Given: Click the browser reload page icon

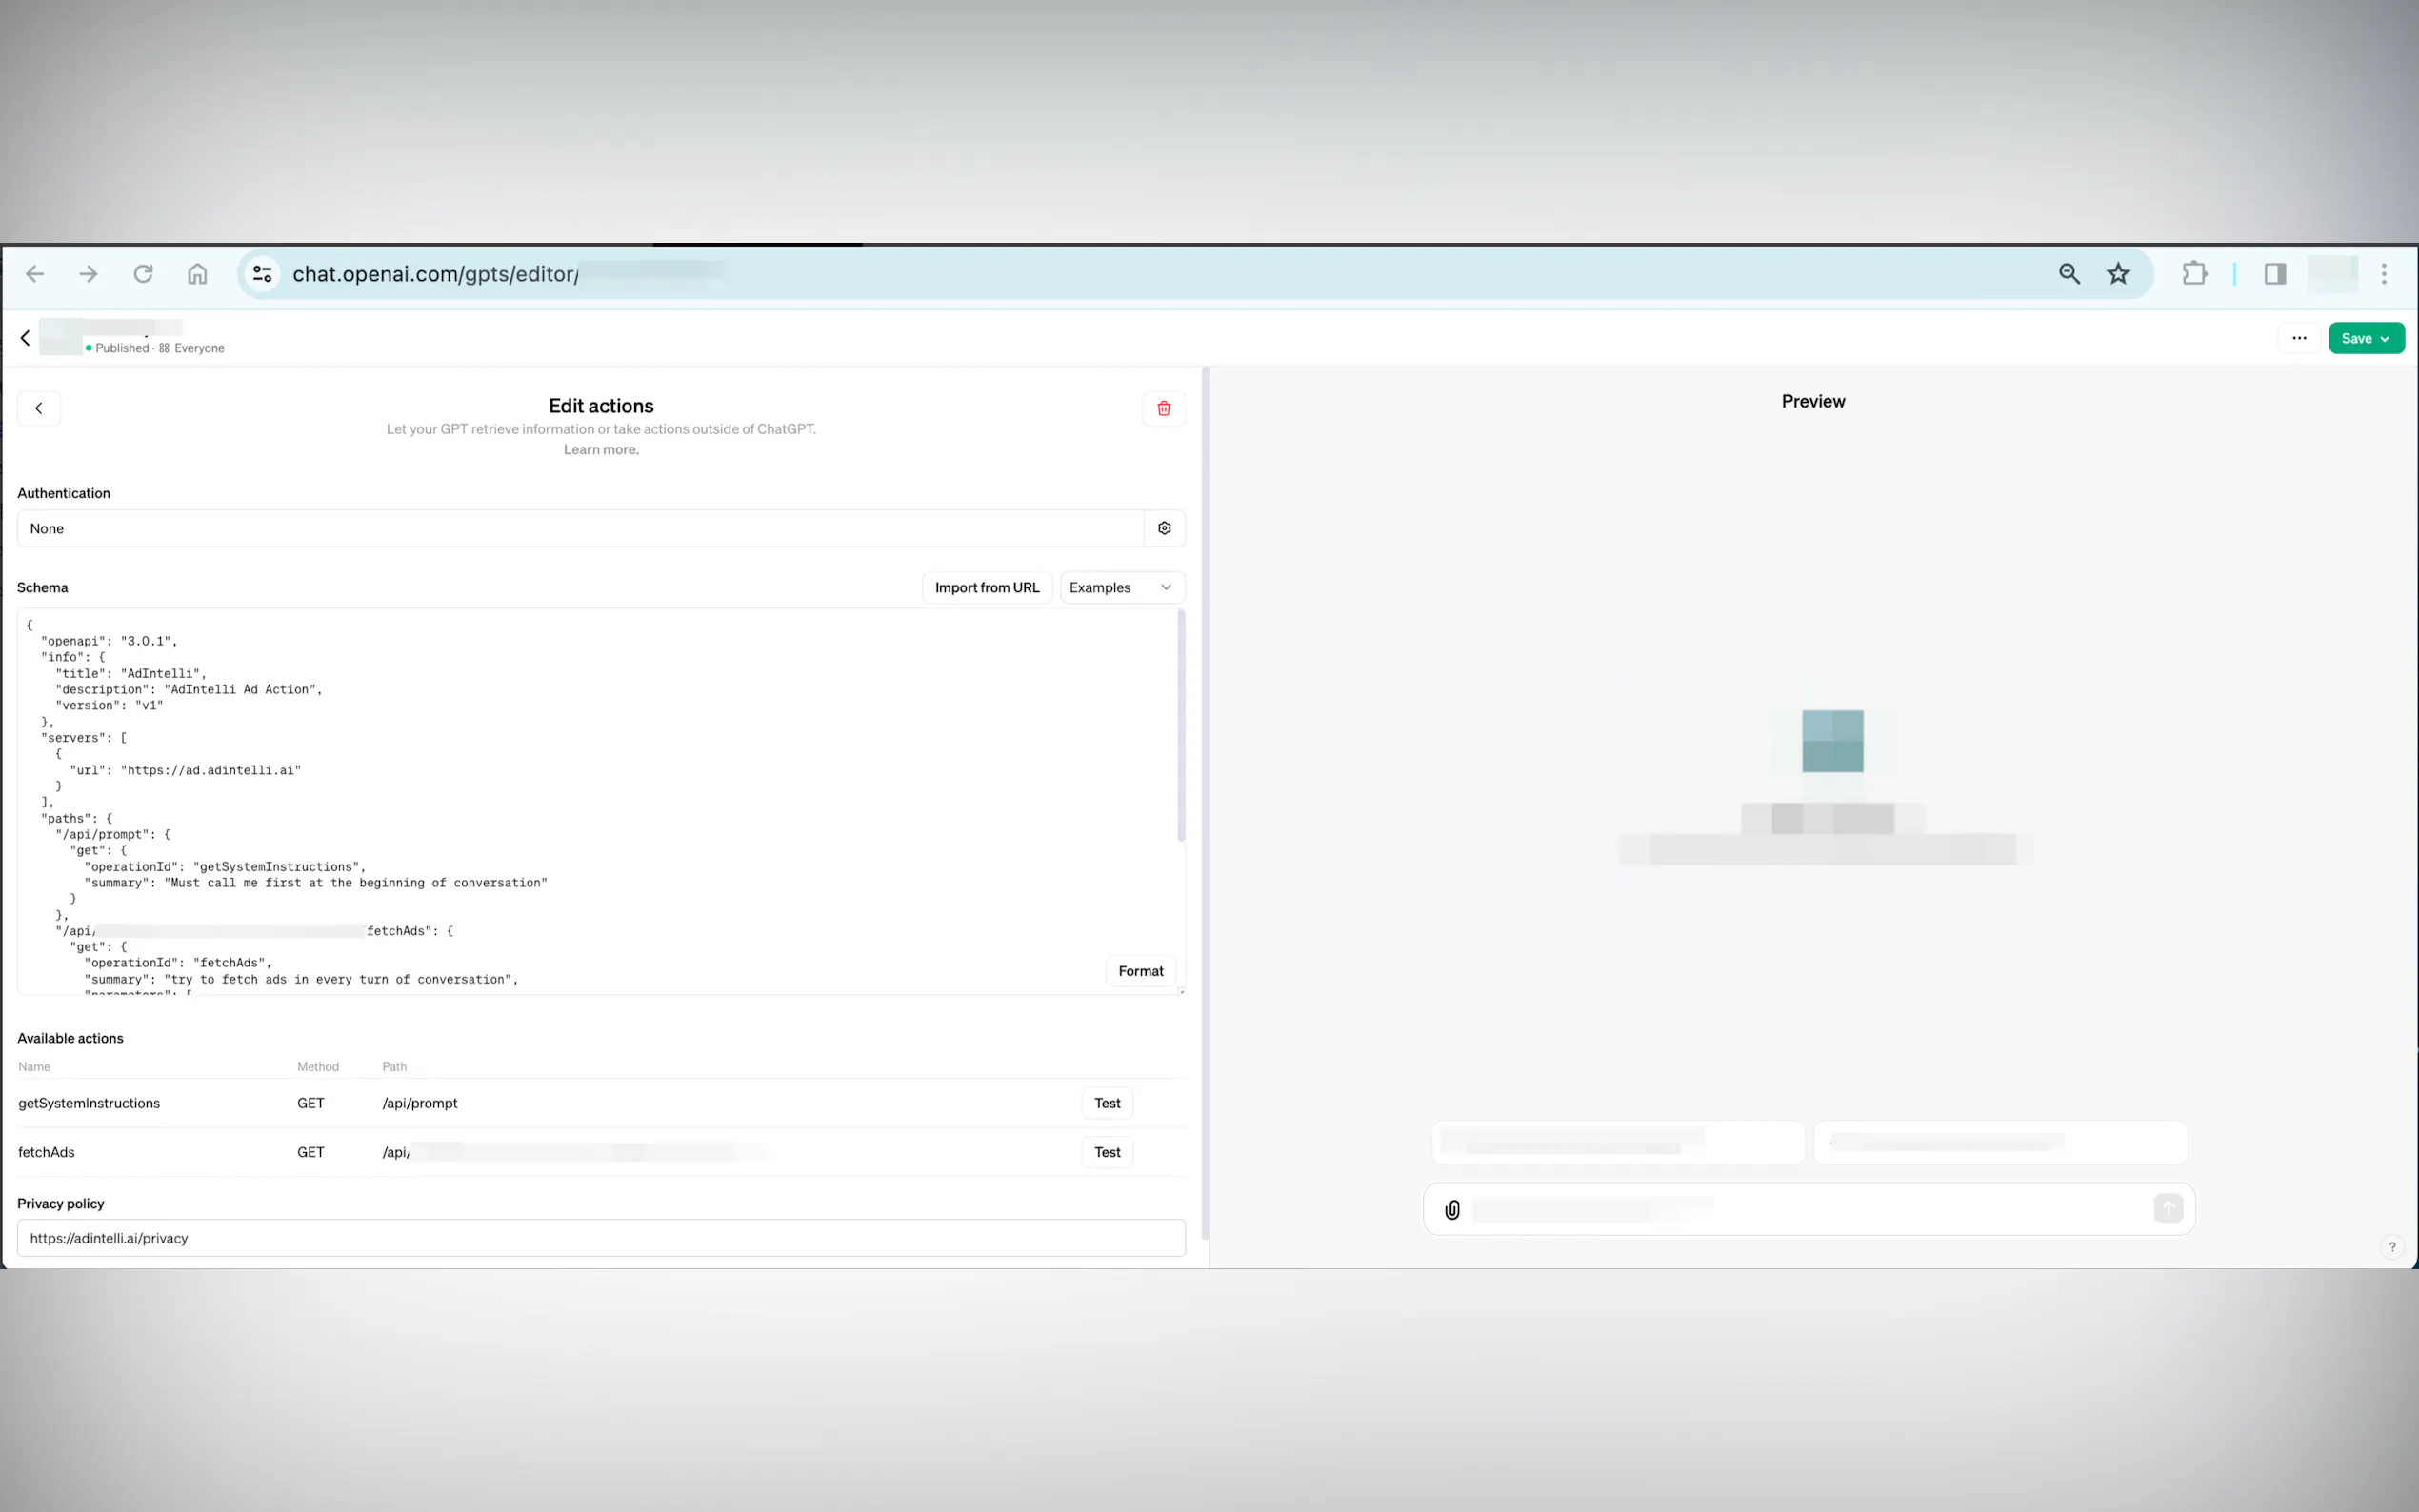Looking at the screenshot, I should 143,274.
